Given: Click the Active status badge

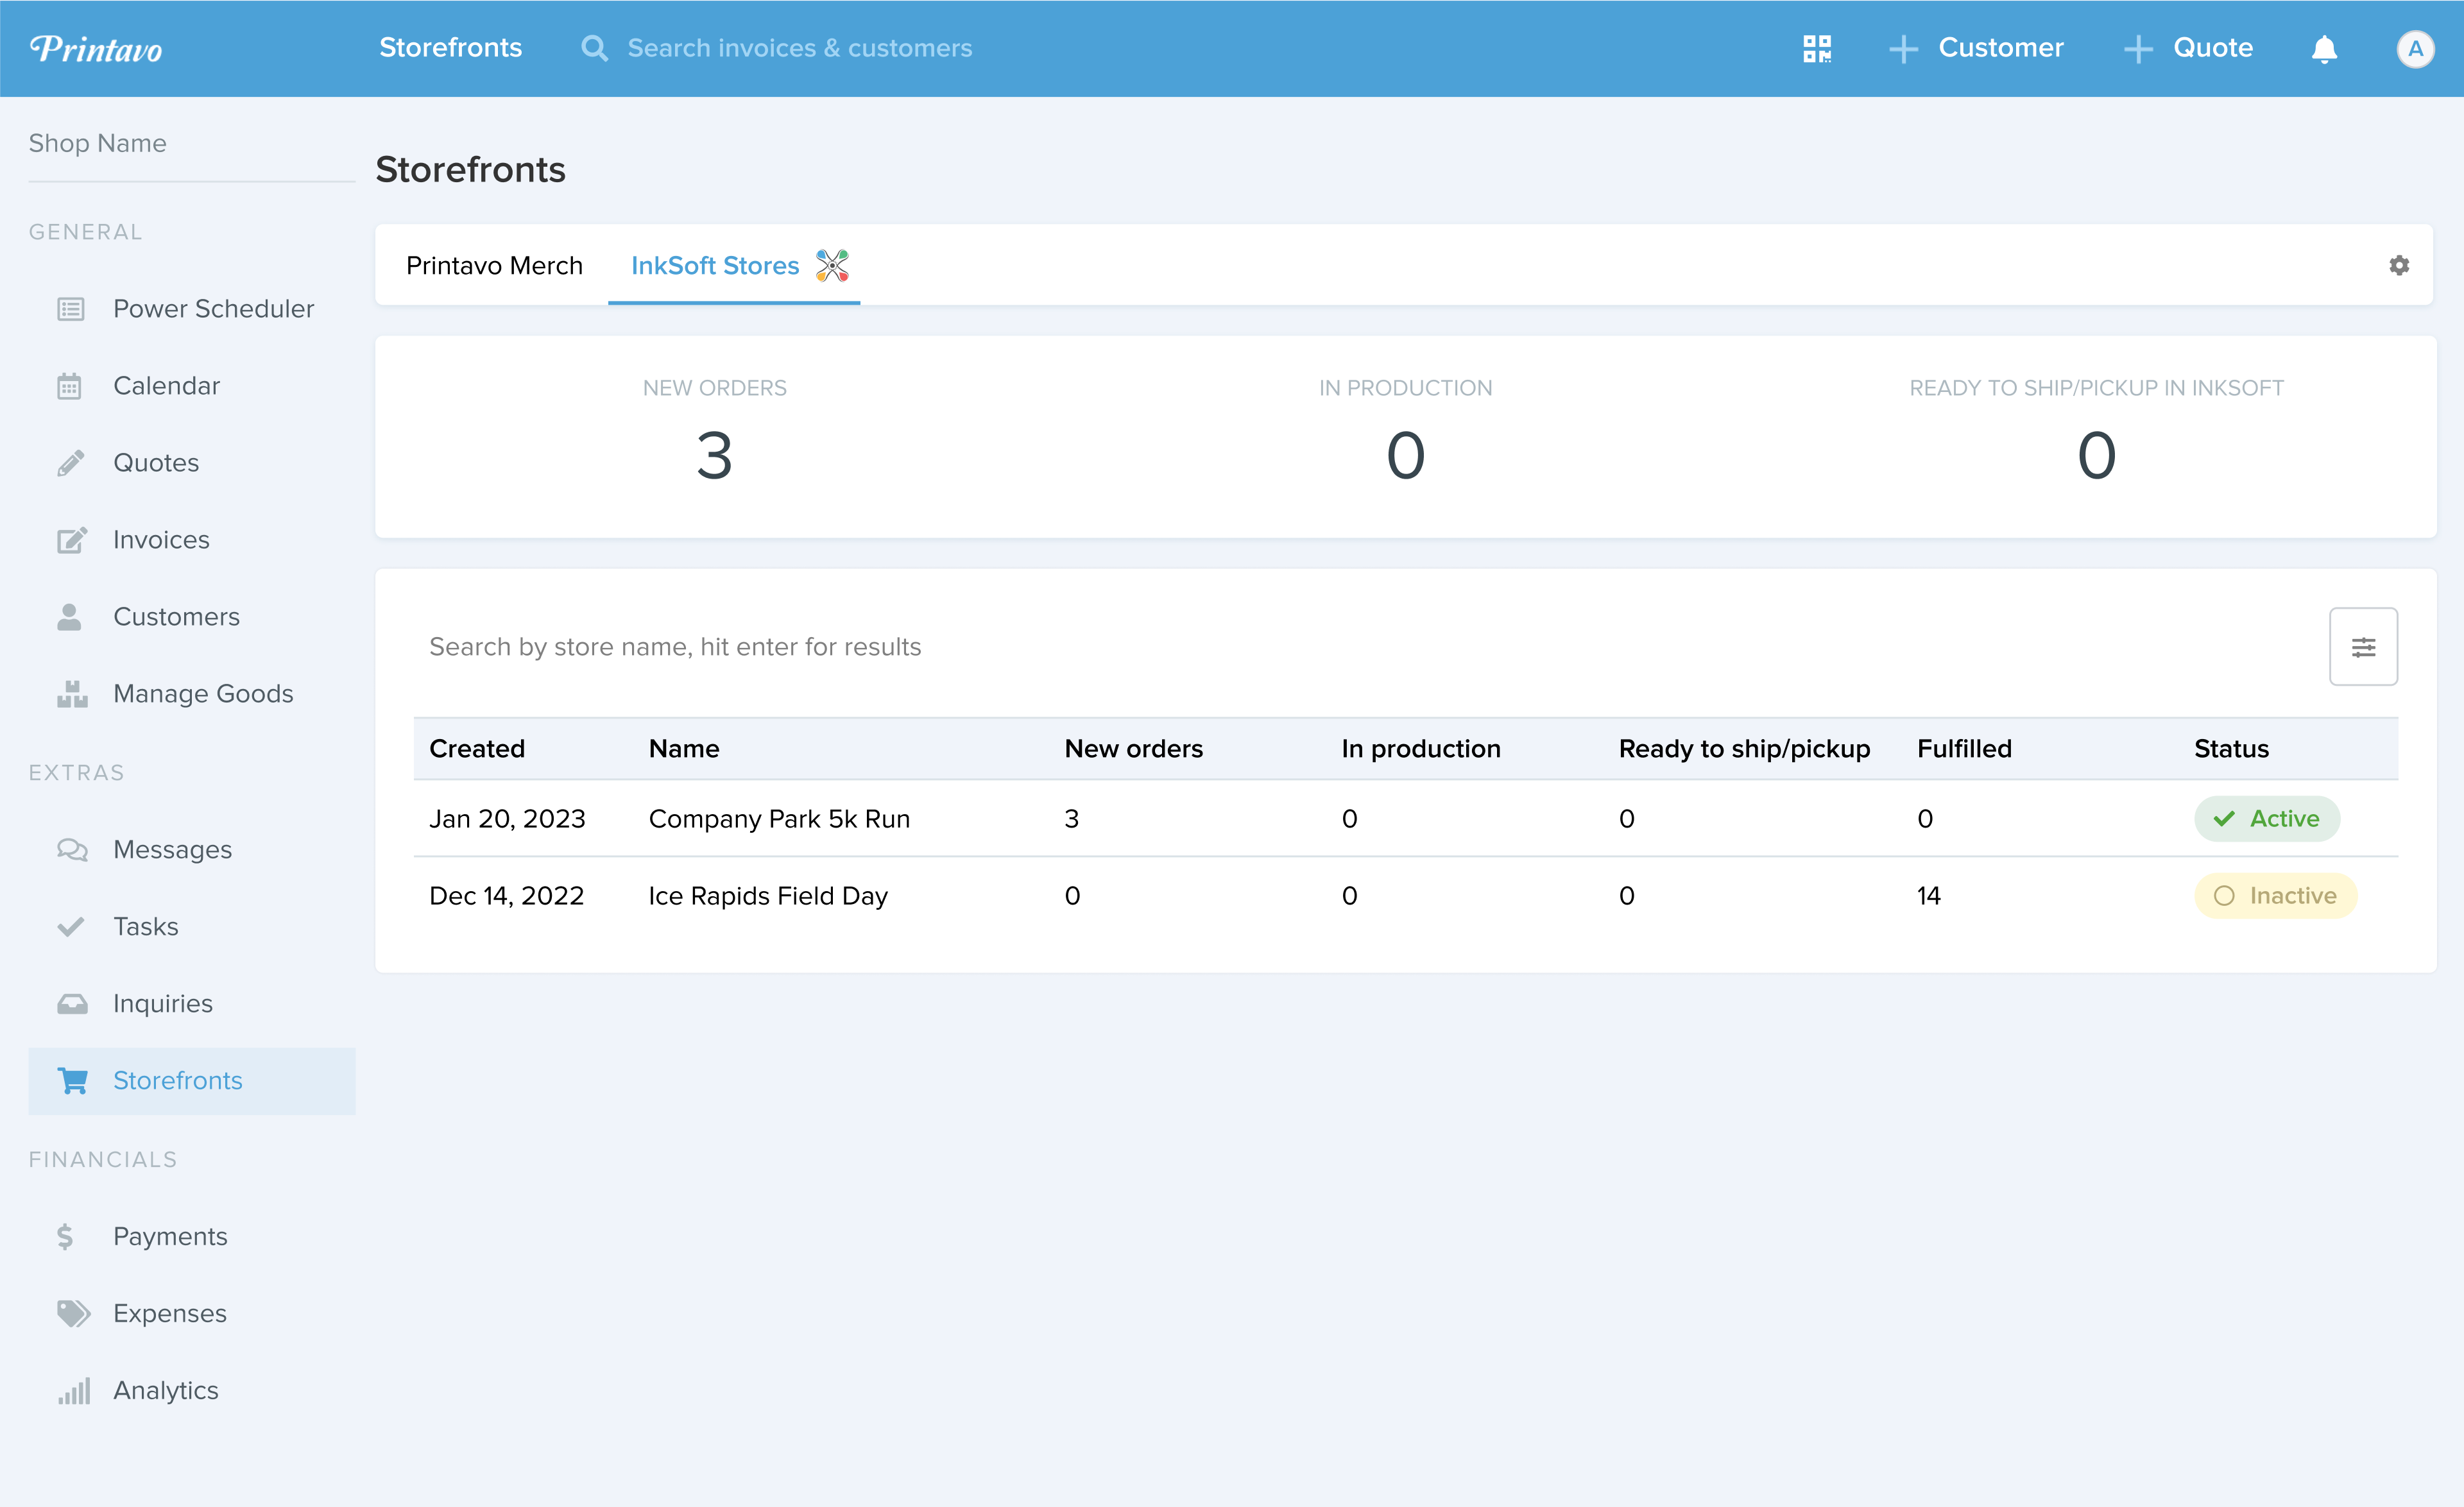Looking at the screenshot, I should (2266, 819).
